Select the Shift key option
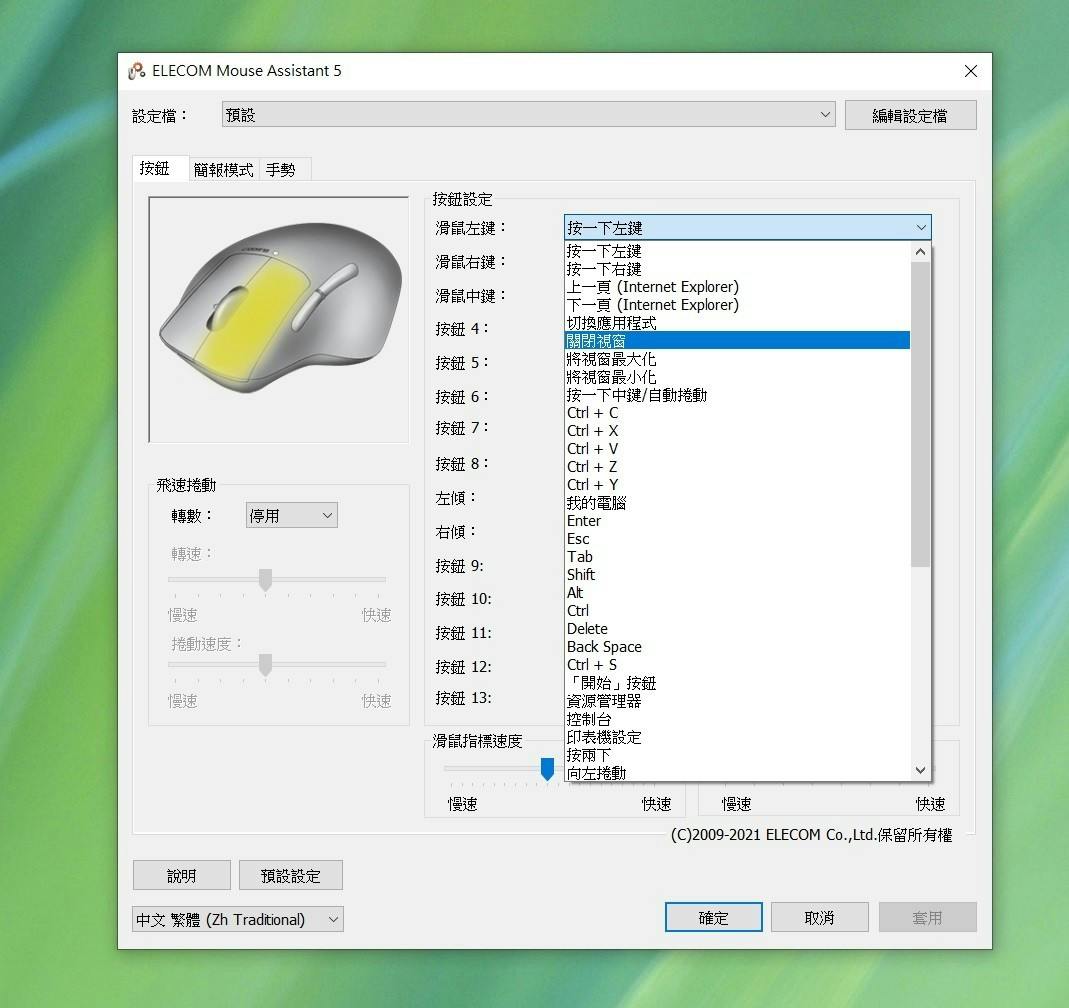Viewport: 1069px width, 1008px height. pyautogui.click(x=738, y=575)
